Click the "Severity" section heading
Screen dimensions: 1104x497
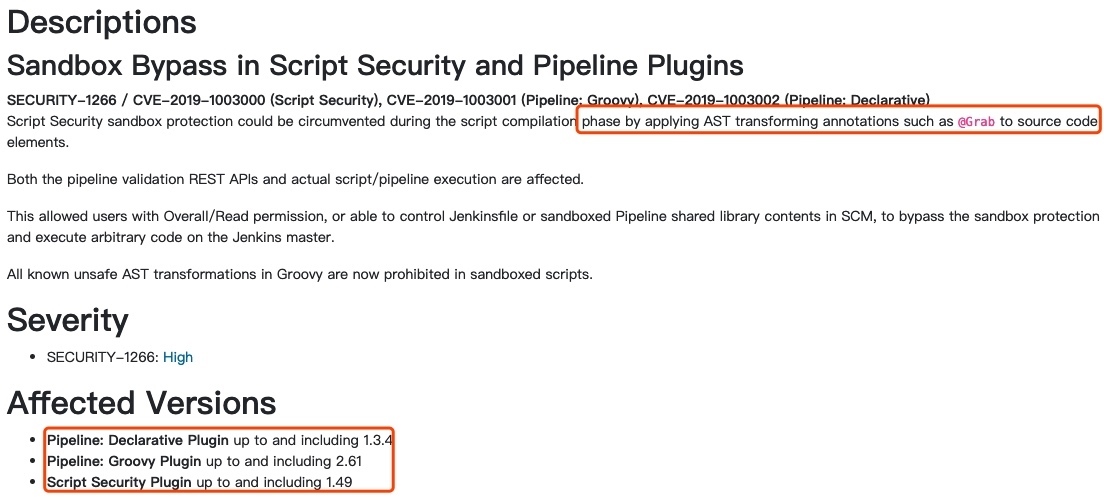(x=68, y=321)
